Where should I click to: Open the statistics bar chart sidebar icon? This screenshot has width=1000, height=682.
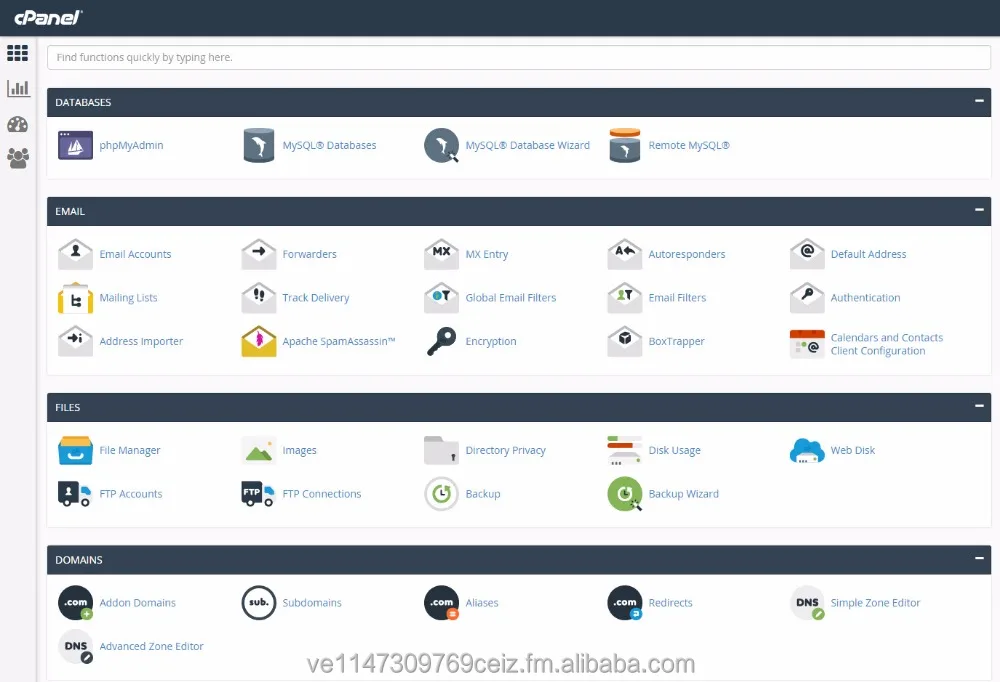coord(18,88)
